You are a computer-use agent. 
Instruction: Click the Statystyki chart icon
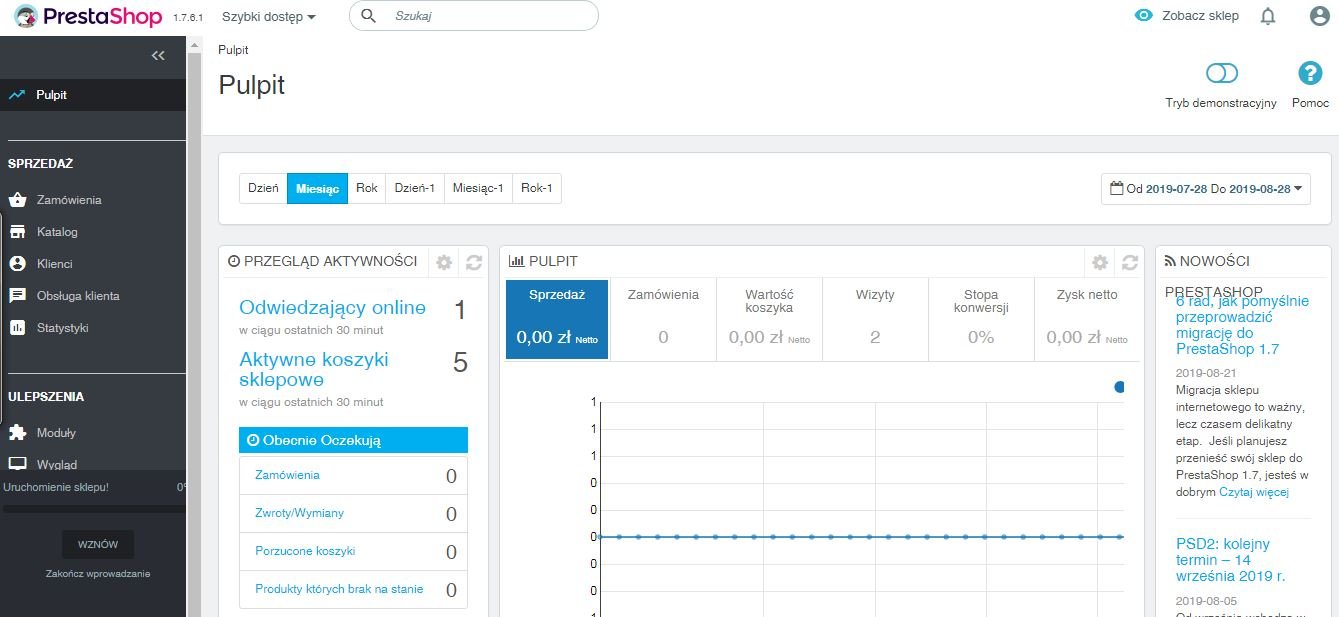tap(17, 327)
